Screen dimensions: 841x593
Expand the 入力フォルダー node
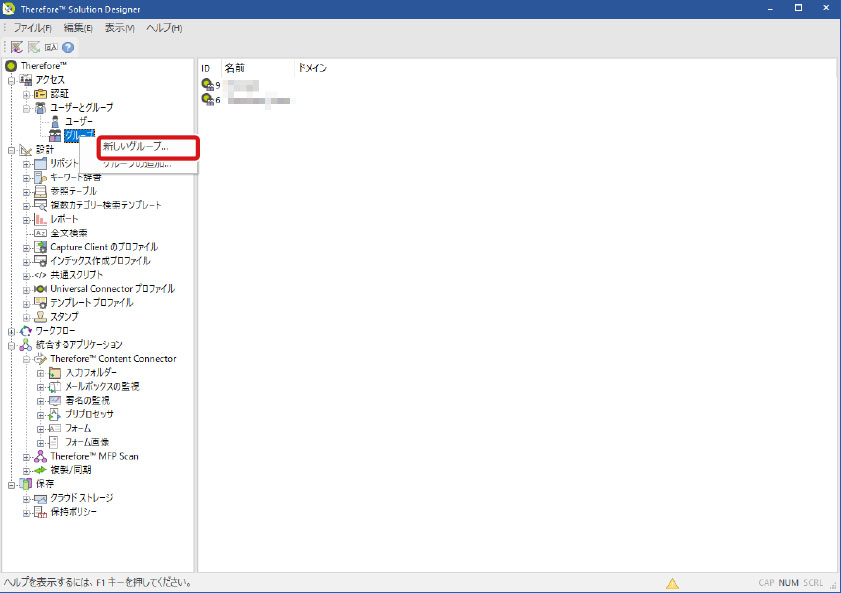pyautogui.click(x=41, y=373)
